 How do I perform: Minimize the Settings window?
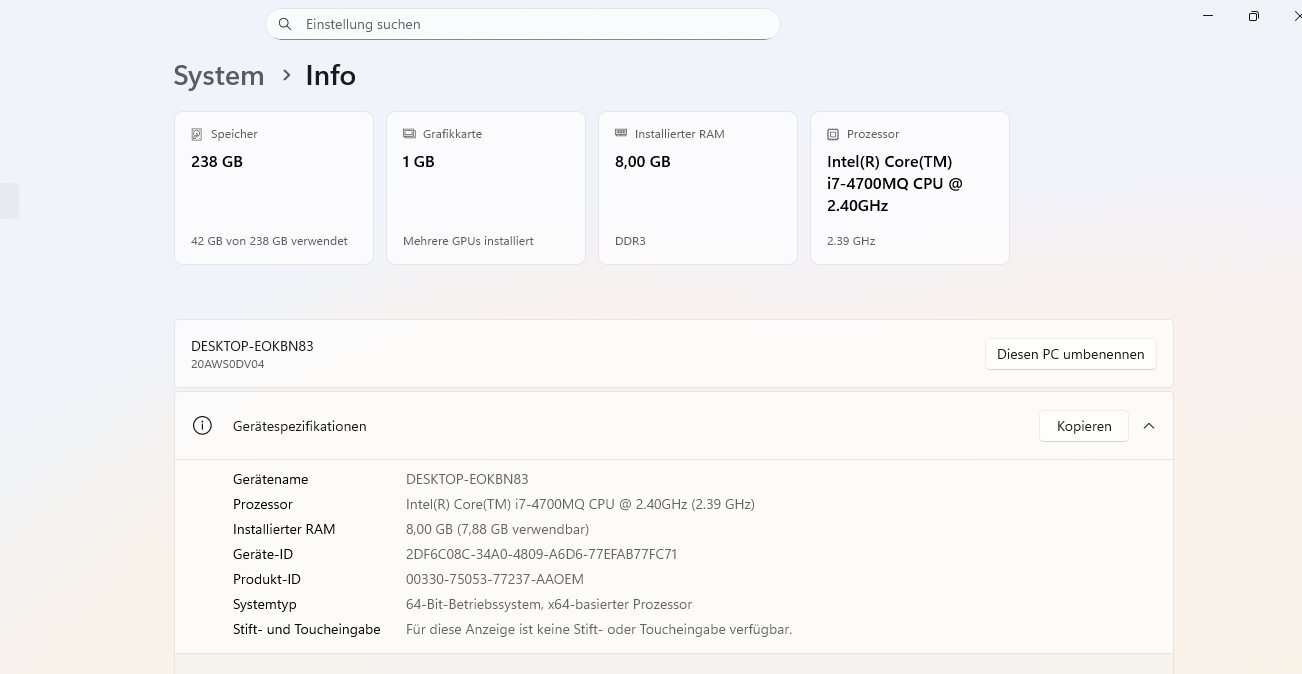coord(1209,16)
